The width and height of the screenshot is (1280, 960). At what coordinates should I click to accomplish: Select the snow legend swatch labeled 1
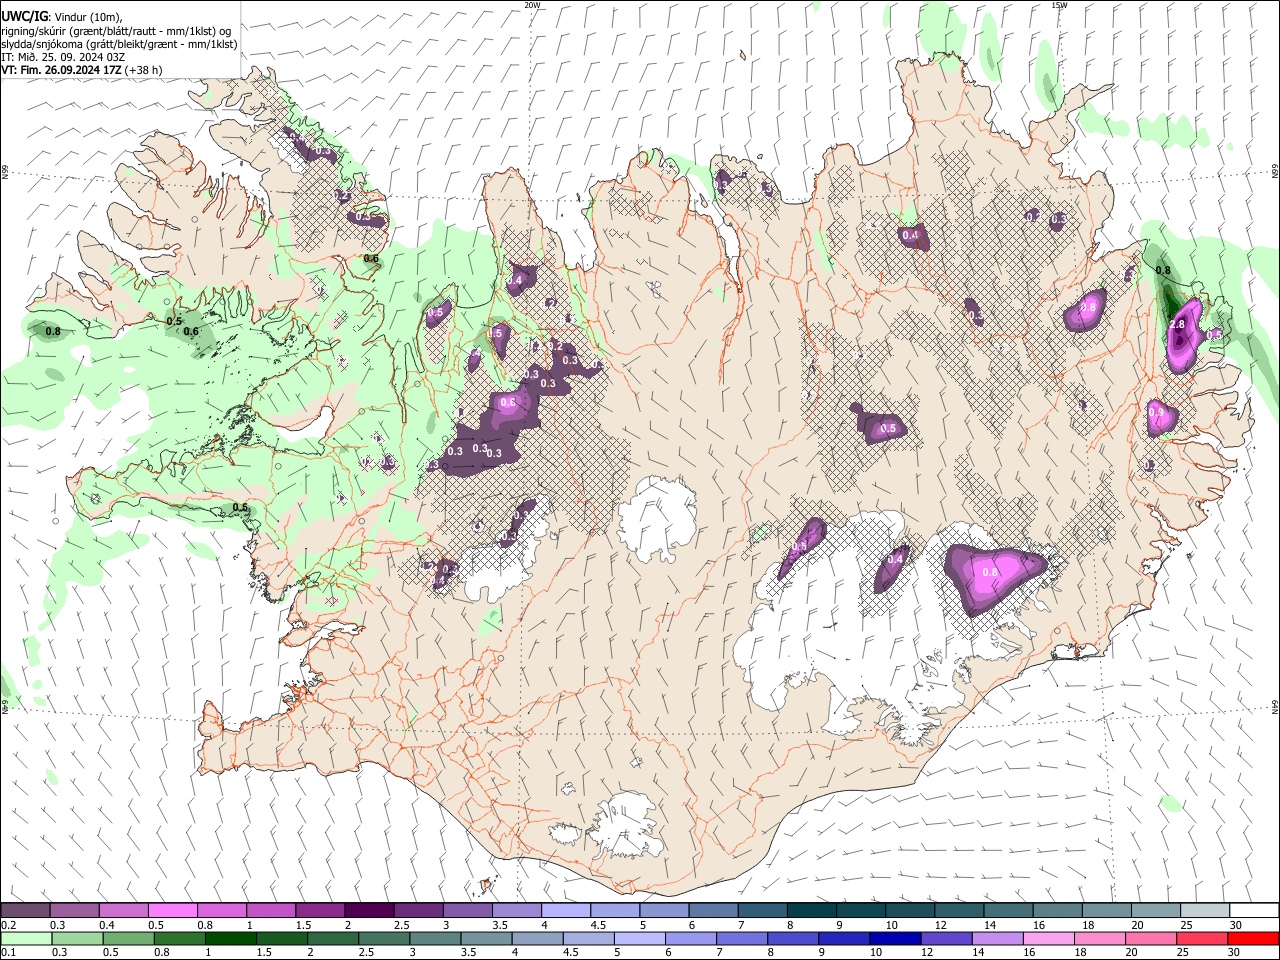[x=271, y=910]
